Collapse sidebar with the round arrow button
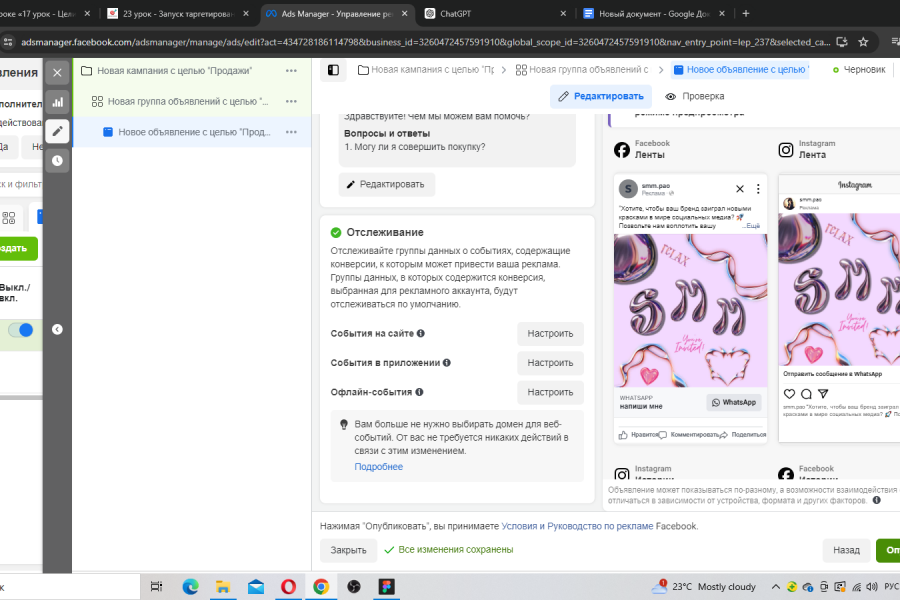Screen dimensions: 900x600 tap(57, 329)
